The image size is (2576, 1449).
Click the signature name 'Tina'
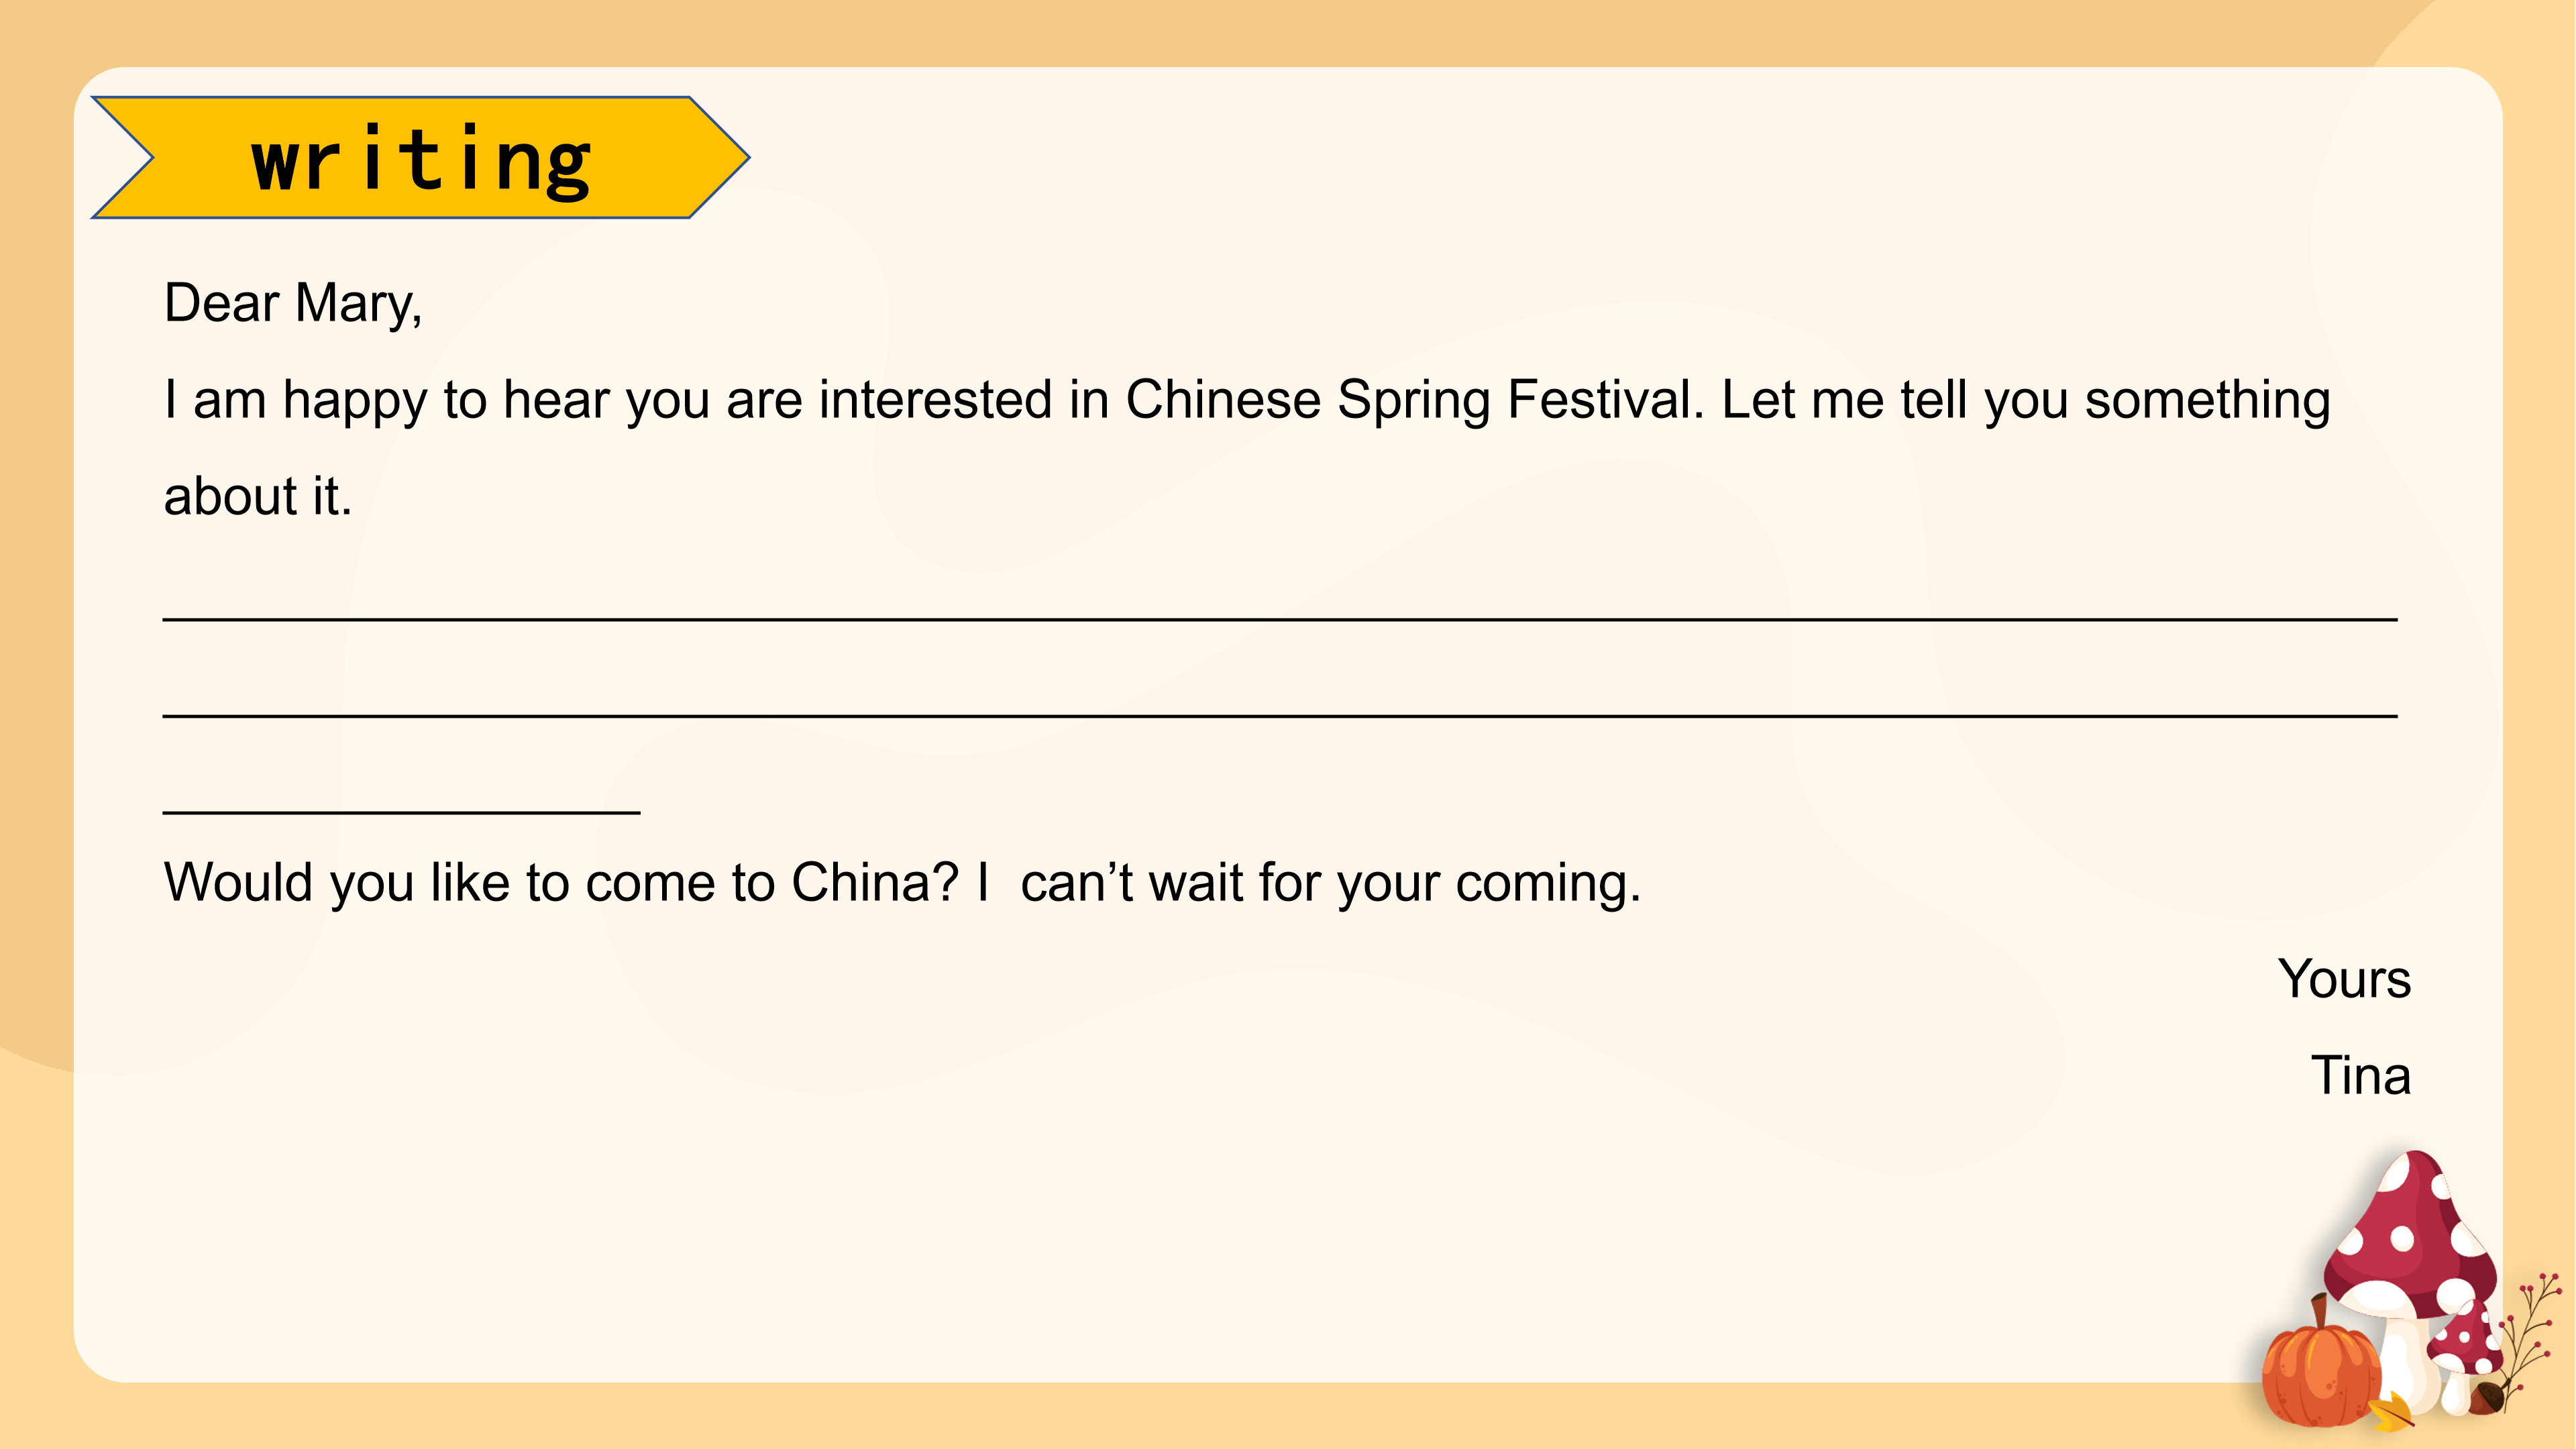(2360, 1076)
